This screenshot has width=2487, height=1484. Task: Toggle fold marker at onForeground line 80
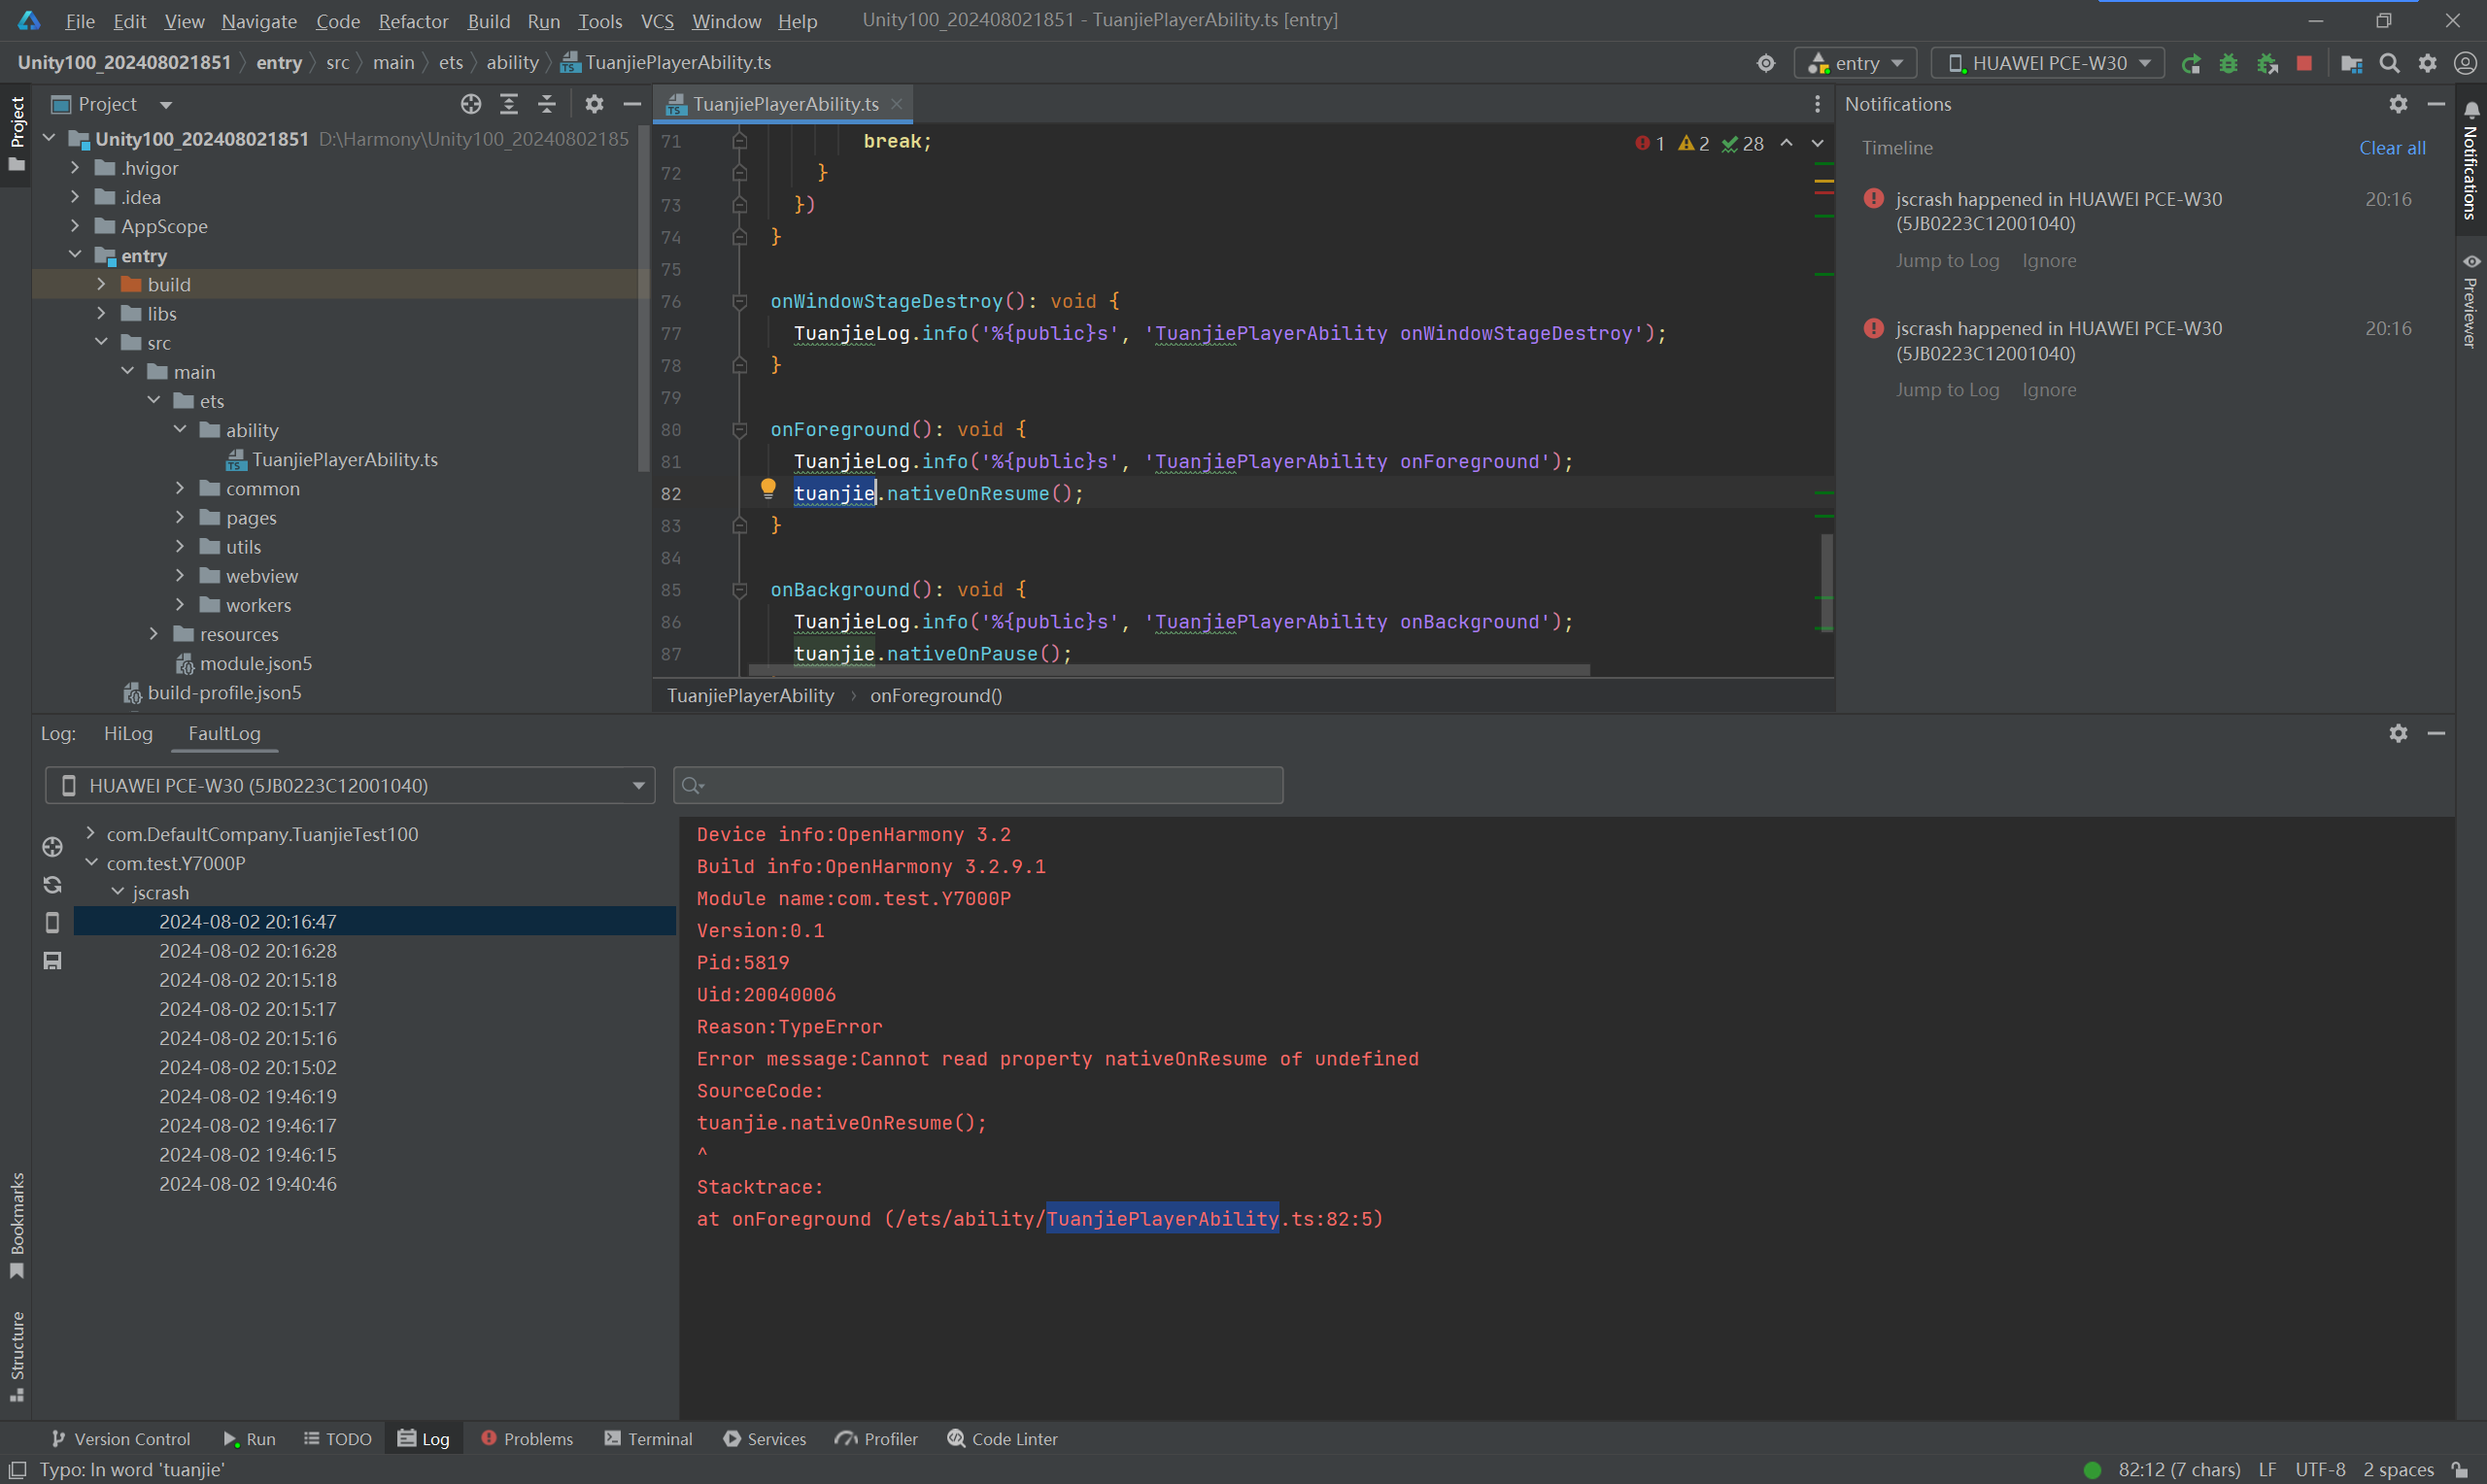pos(740,430)
